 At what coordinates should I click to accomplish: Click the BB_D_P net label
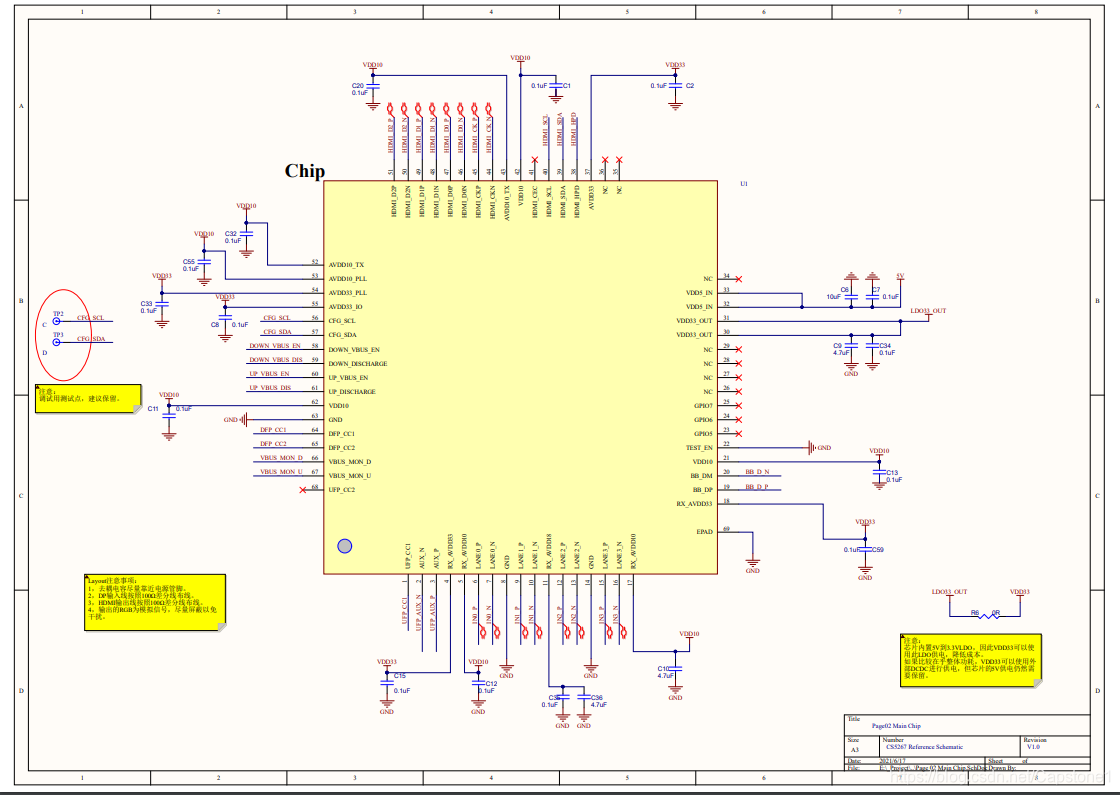(x=757, y=487)
